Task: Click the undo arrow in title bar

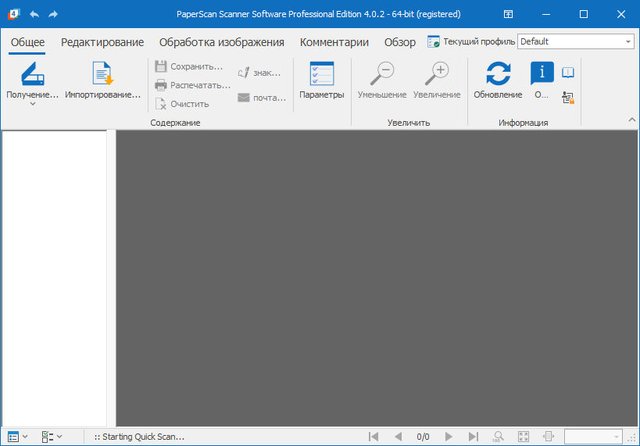Action: pos(35,14)
